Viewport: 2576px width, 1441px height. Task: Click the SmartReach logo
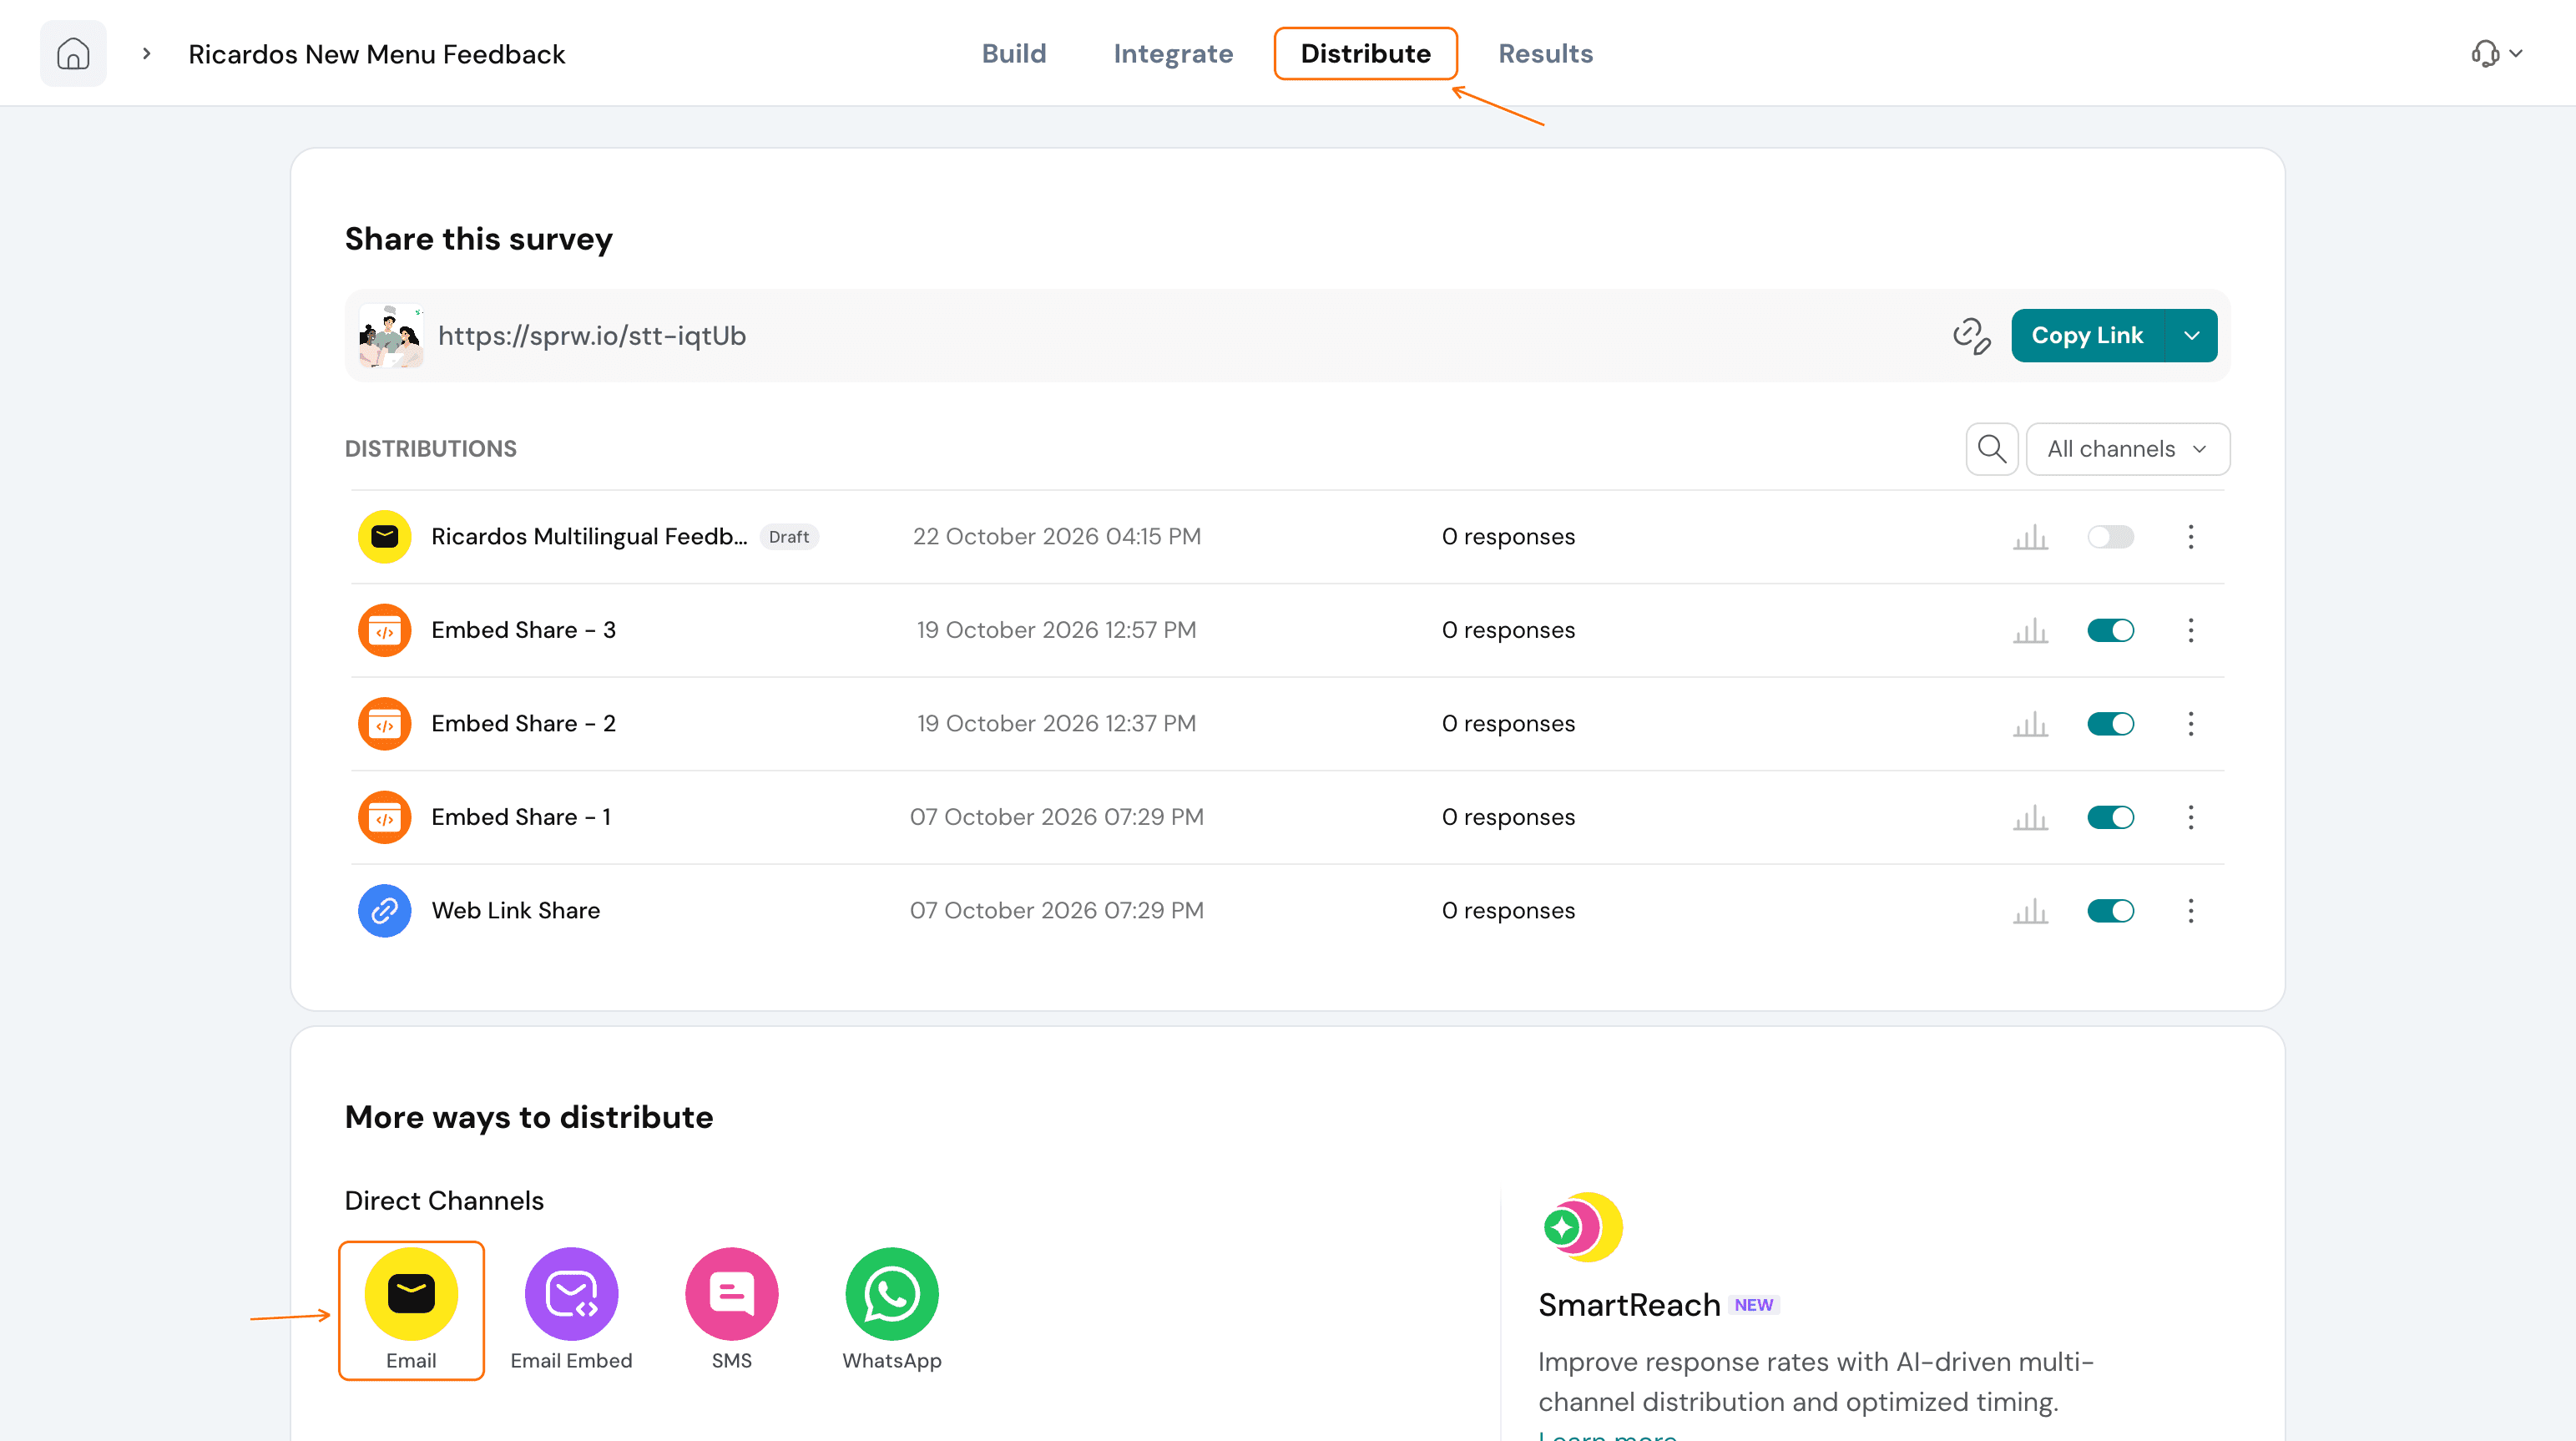(x=1583, y=1227)
